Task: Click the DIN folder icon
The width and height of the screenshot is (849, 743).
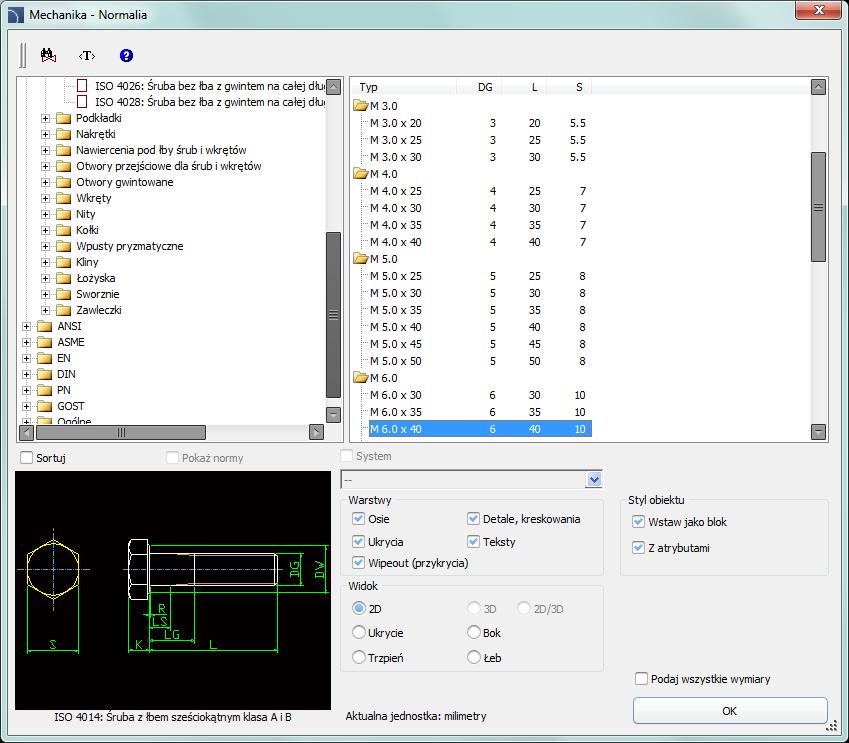Action: coord(44,374)
